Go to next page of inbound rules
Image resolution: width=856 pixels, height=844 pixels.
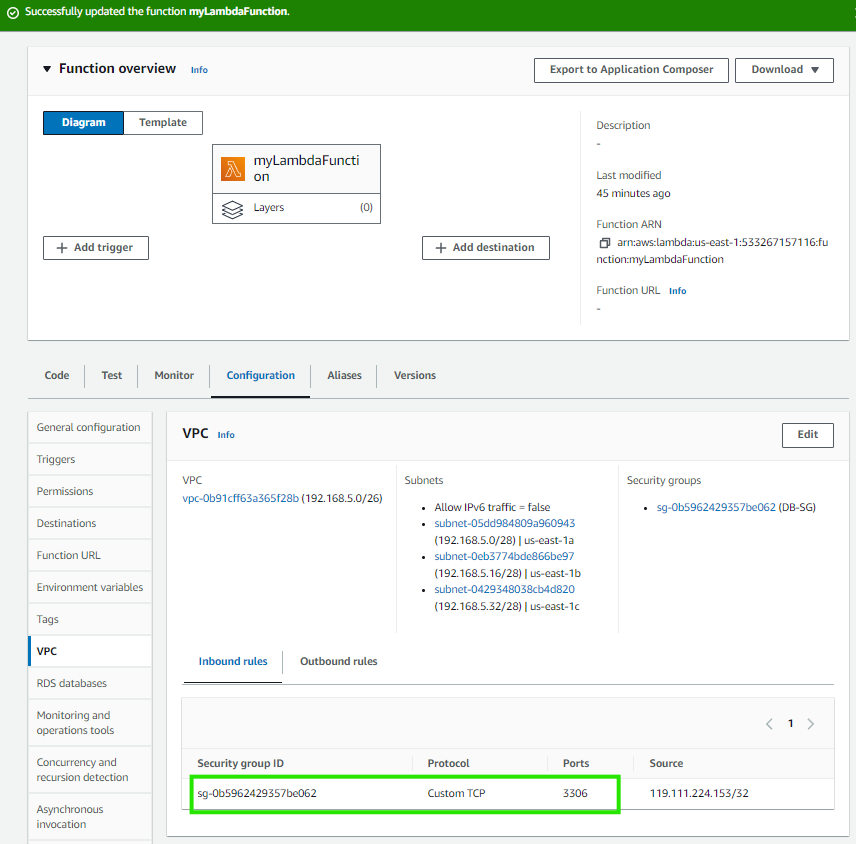tap(811, 723)
